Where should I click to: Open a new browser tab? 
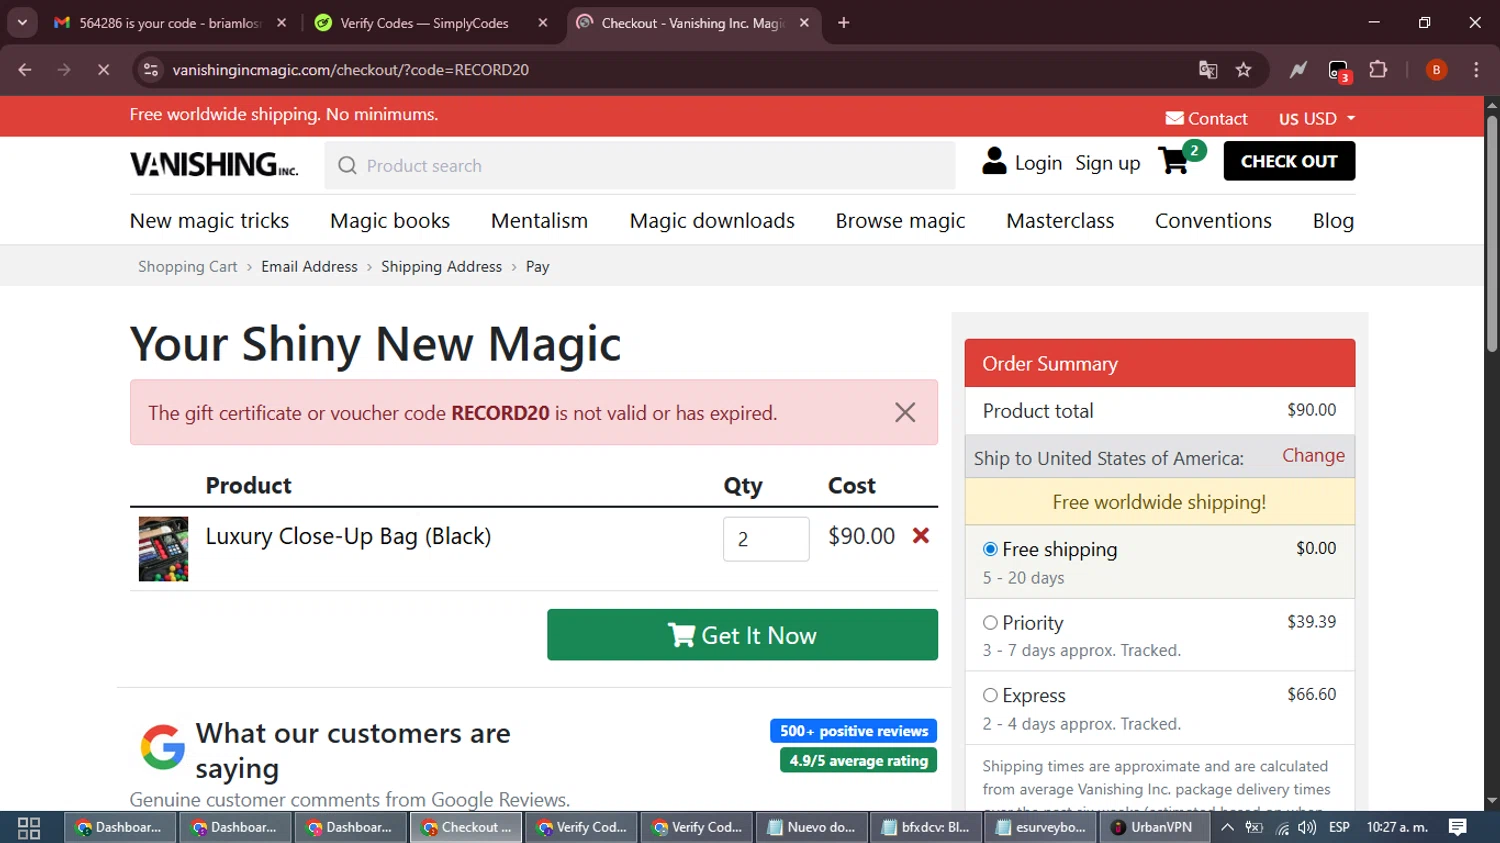click(844, 23)
